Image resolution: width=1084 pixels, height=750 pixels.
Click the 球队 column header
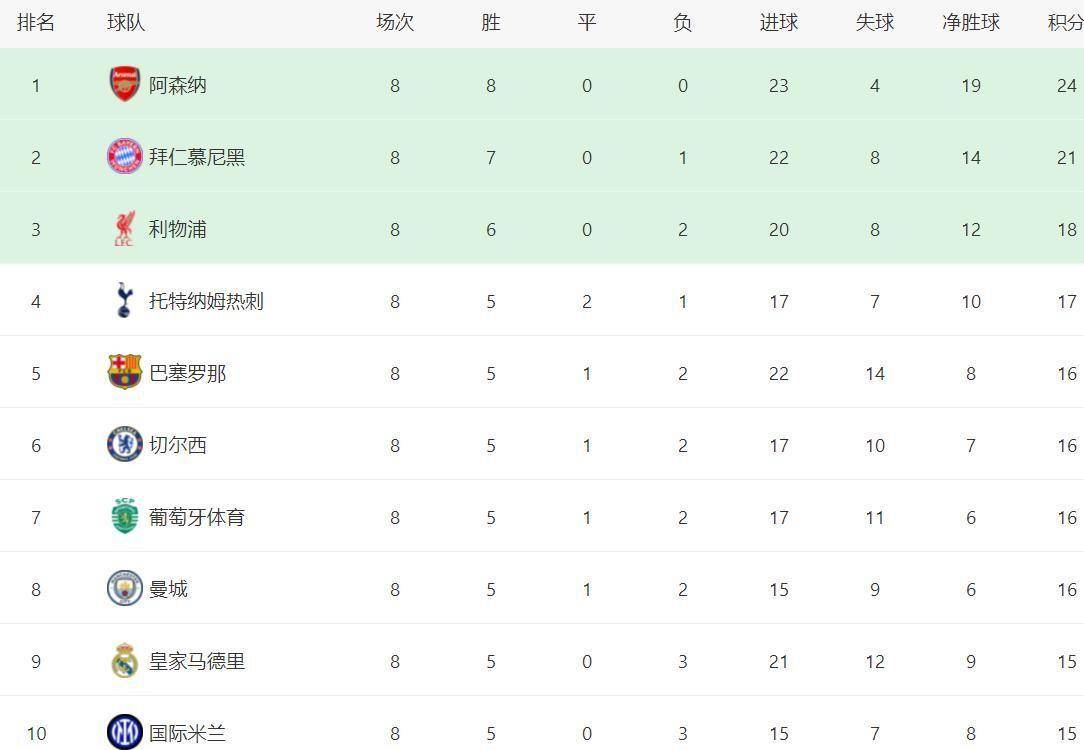[x=126, y=23]
